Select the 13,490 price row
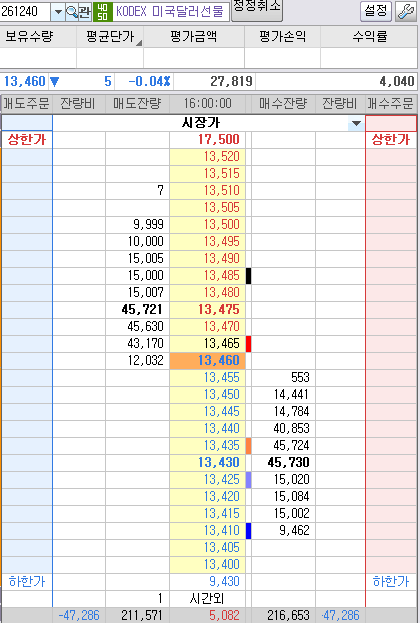 (x=207, y=259)
